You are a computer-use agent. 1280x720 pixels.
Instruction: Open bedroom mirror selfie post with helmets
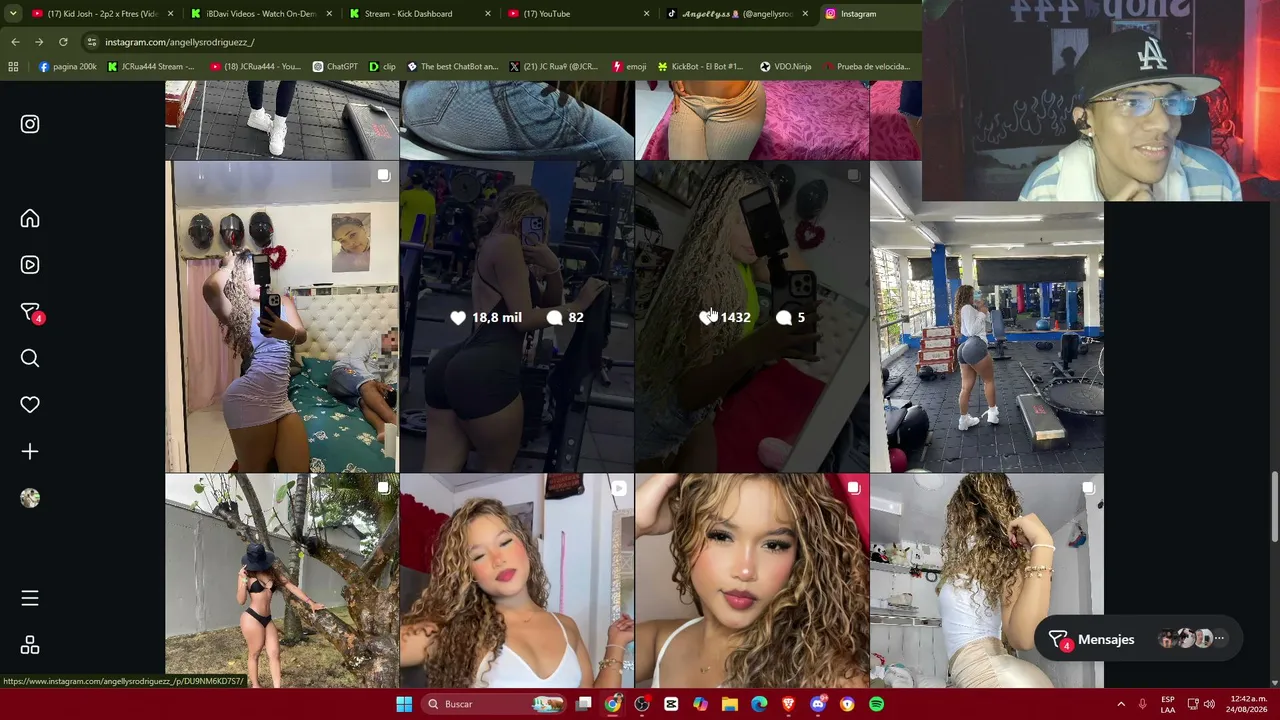[x=282, y=317]
